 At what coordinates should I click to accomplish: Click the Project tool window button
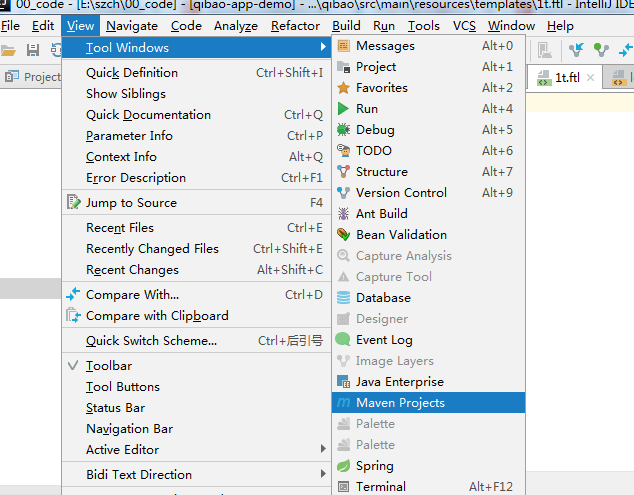32,76
